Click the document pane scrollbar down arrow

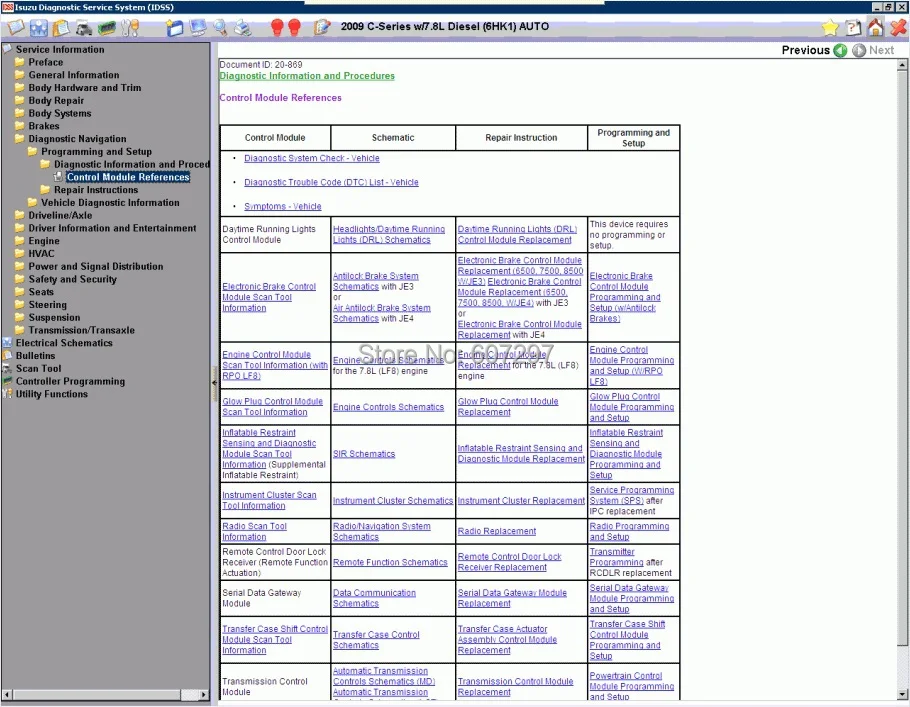pos(902,694)
